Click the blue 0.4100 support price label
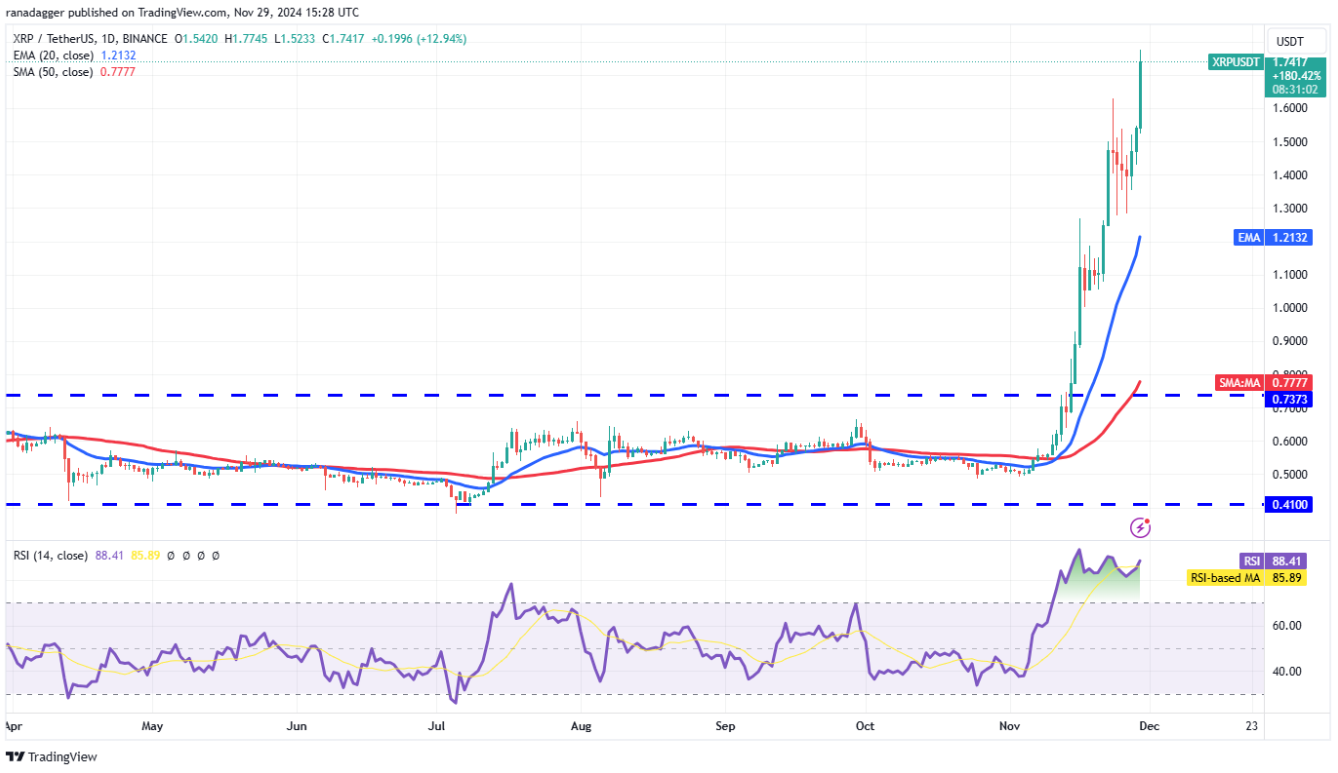 1290,505
